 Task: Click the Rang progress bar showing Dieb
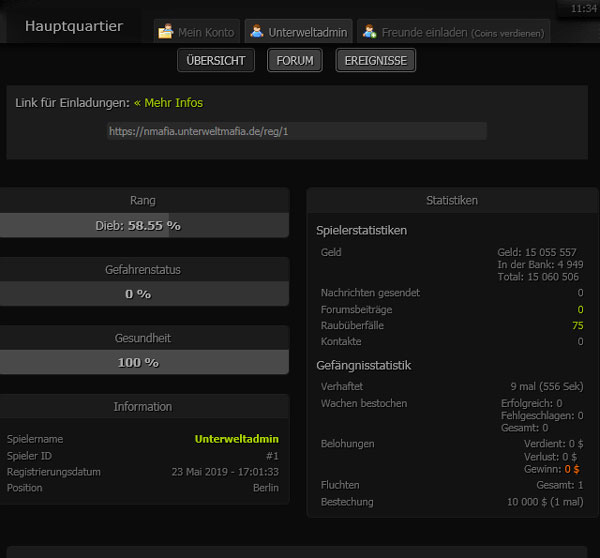click(144, 226)
